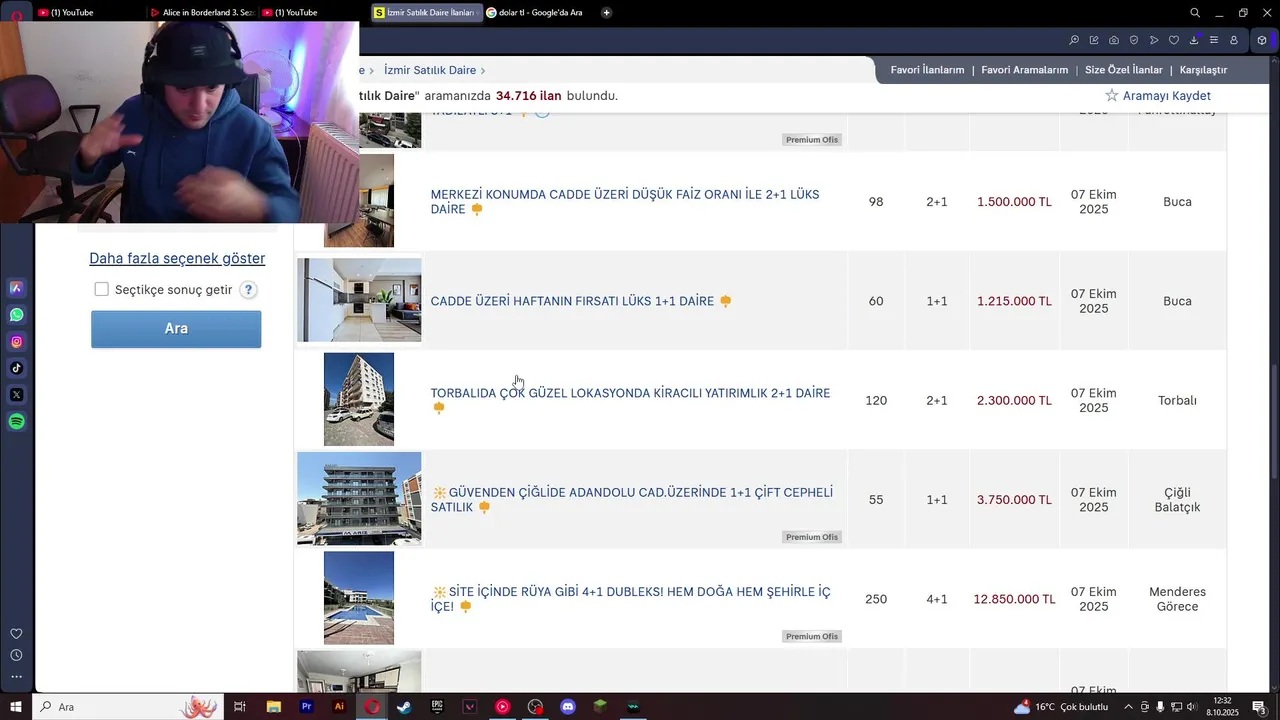Open the easy setup sliders icon
The width and height of the screenshot is (1280, 720).
click(x=1214, y=40)
